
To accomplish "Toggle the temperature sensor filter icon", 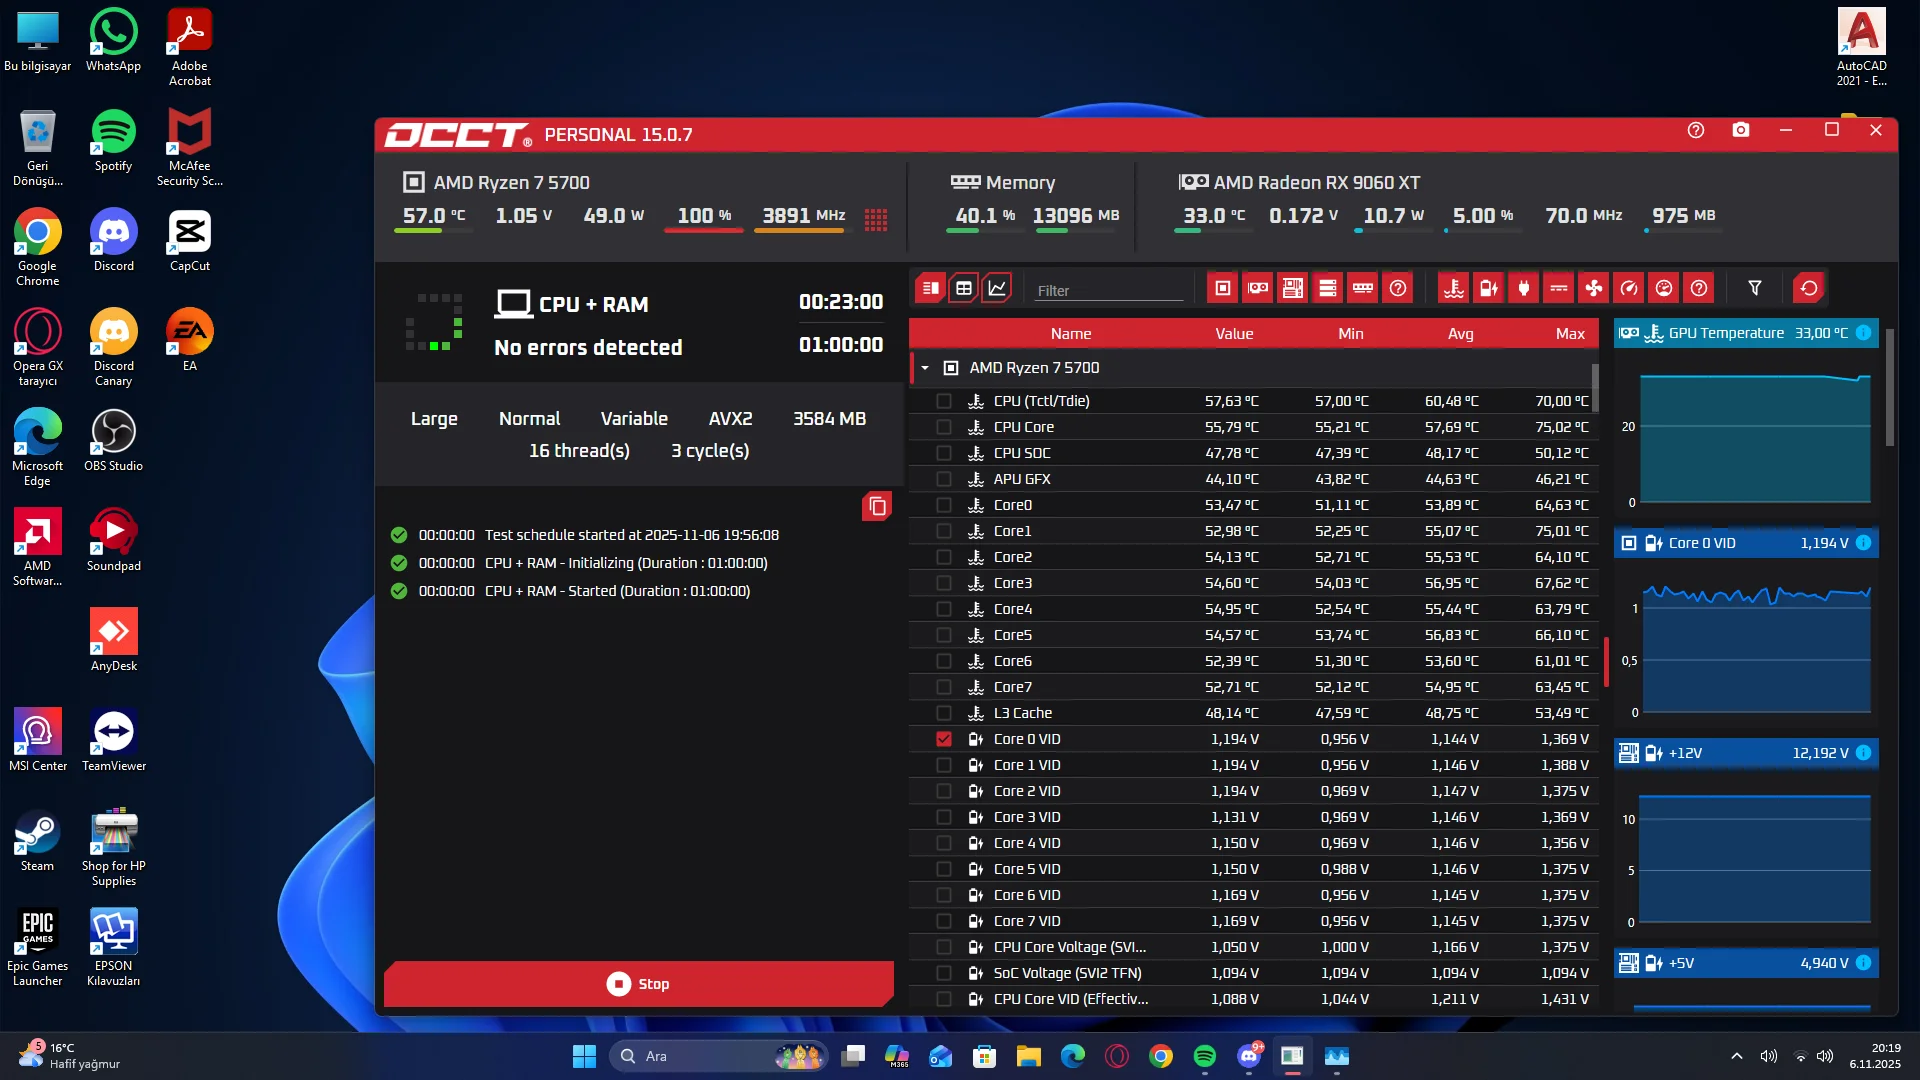I will coord(1454,288).
